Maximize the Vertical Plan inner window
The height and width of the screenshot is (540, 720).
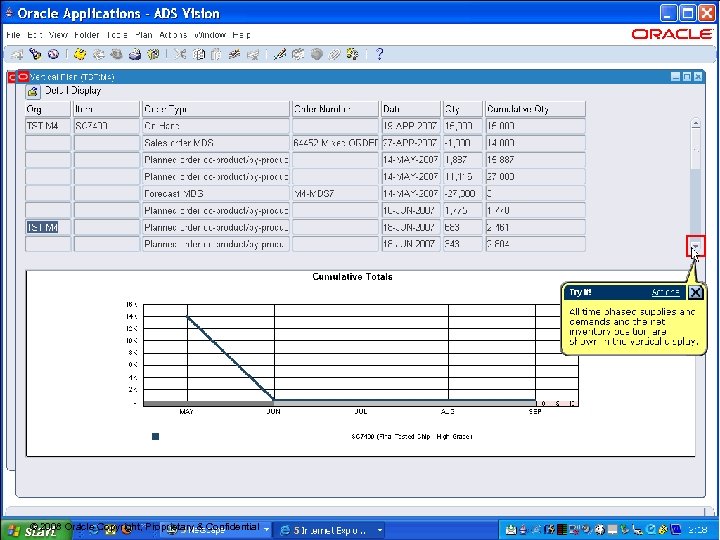pos(687,77)
